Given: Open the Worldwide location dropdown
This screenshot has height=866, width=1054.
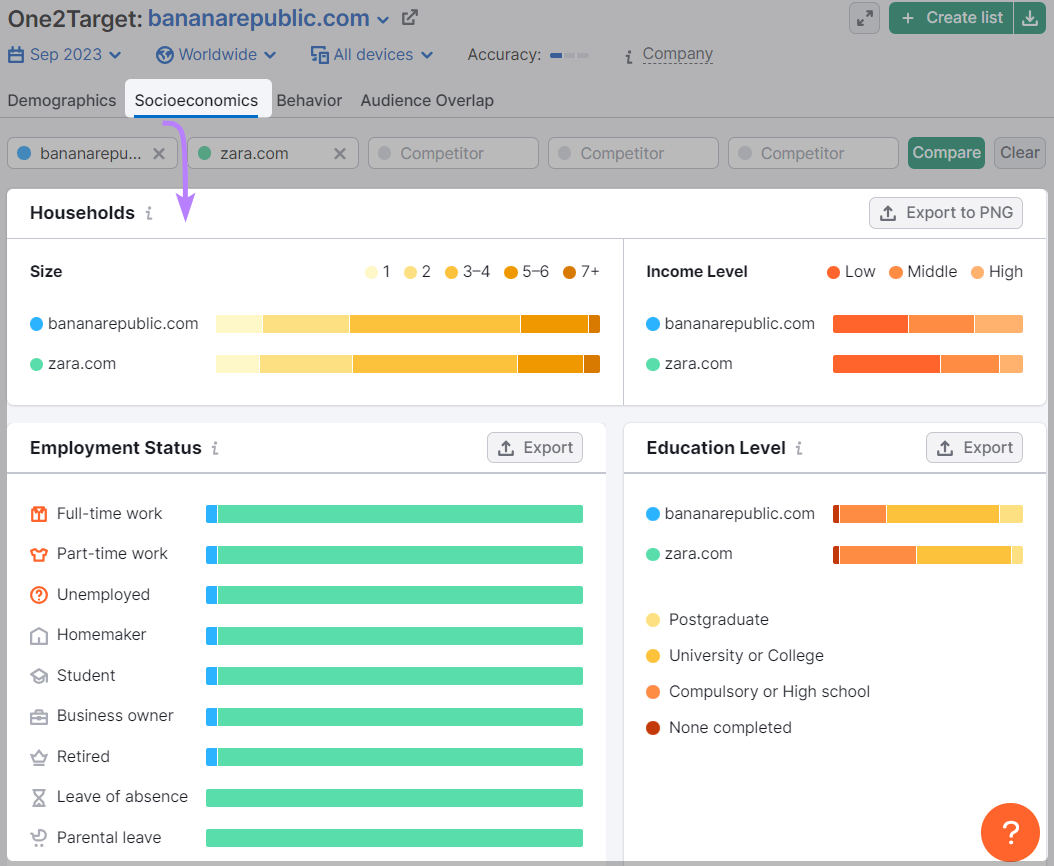Looking at the screenshot, I should [x=215, y=55].
